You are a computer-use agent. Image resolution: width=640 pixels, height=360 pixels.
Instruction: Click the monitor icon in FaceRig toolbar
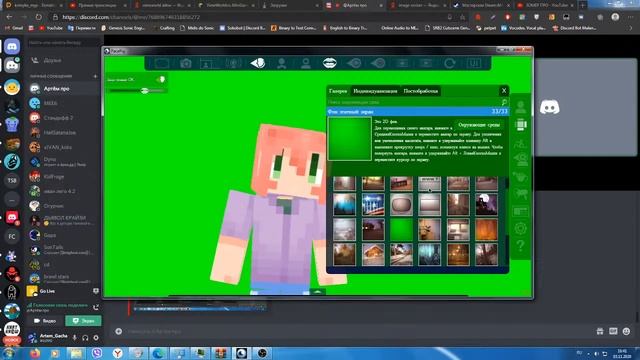pos(162,63)
